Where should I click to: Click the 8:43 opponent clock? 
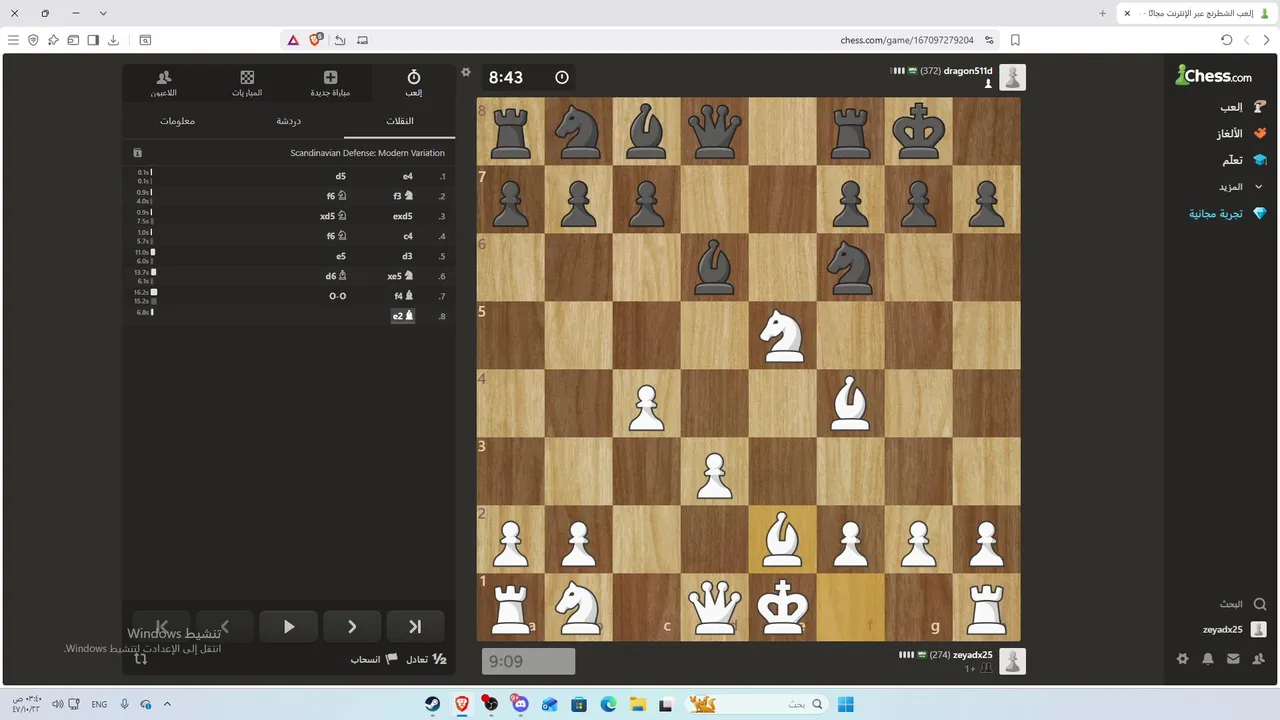(529, 77)
